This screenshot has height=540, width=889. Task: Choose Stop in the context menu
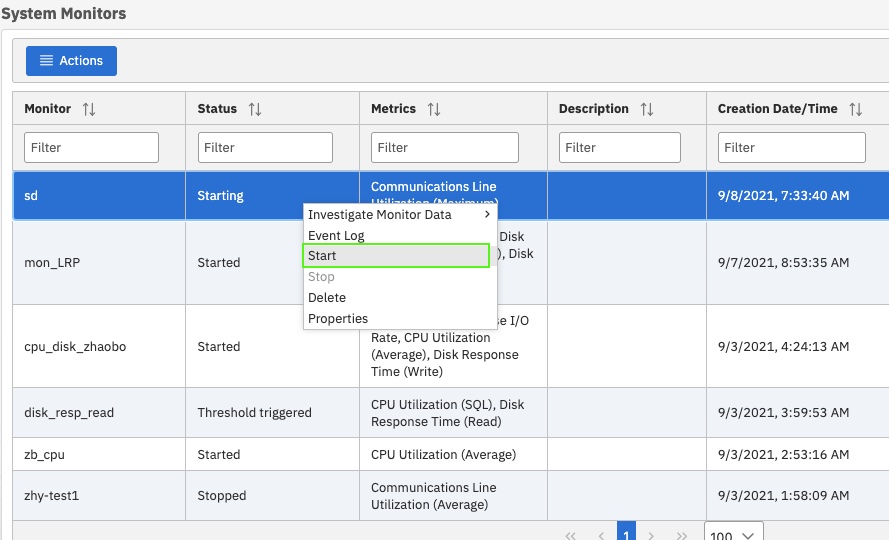tap(400, 277)
